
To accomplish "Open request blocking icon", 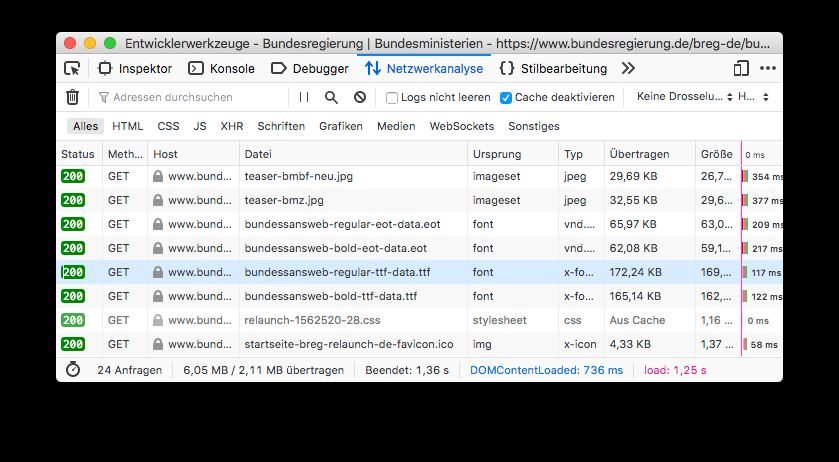I will [360, 97].
